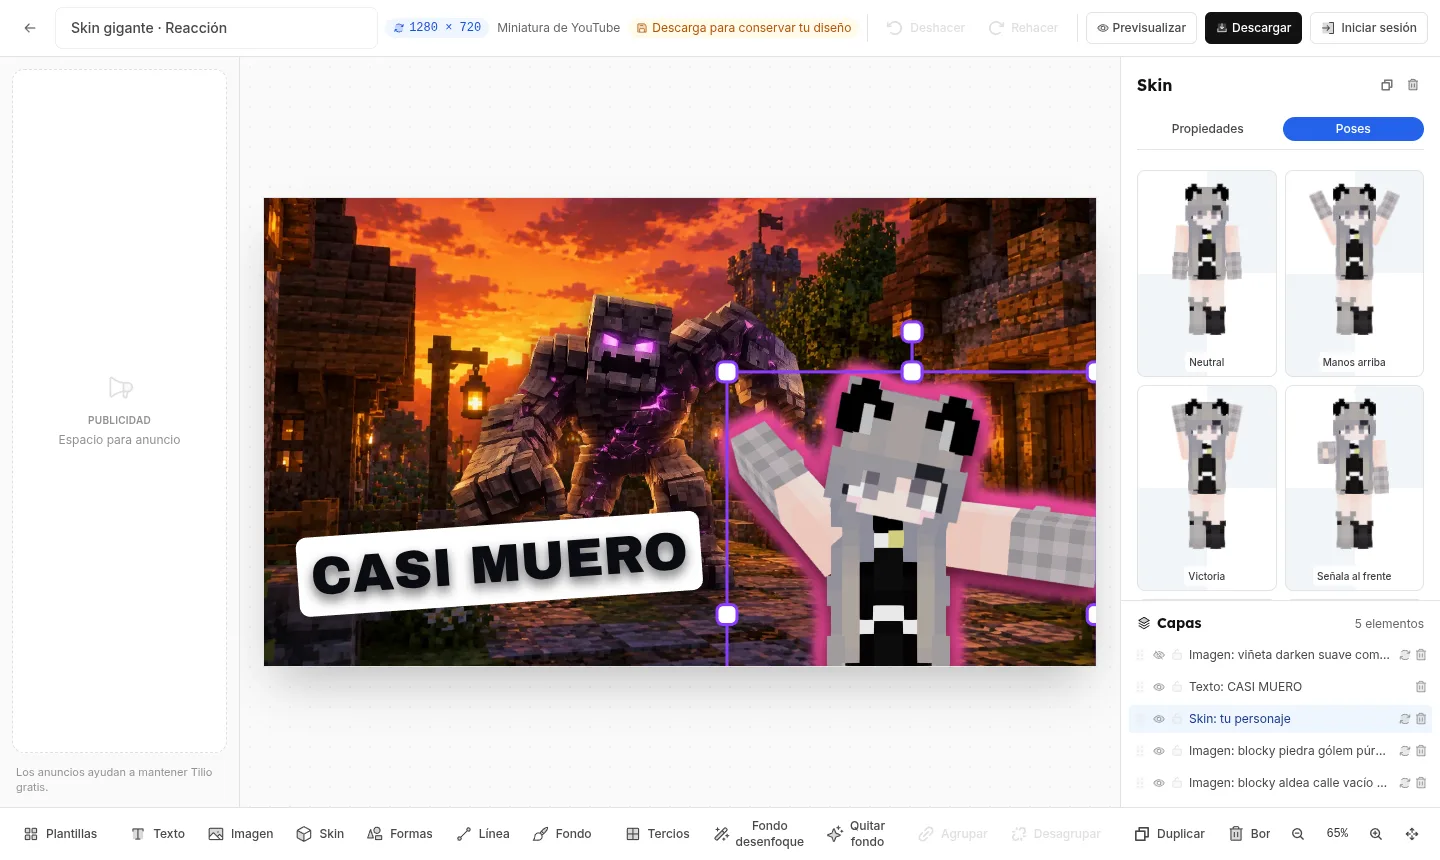This screenshot has width=1440, height=860.
Task: Click Duplicar in bottom toolbar
Action: [1170, 834]
